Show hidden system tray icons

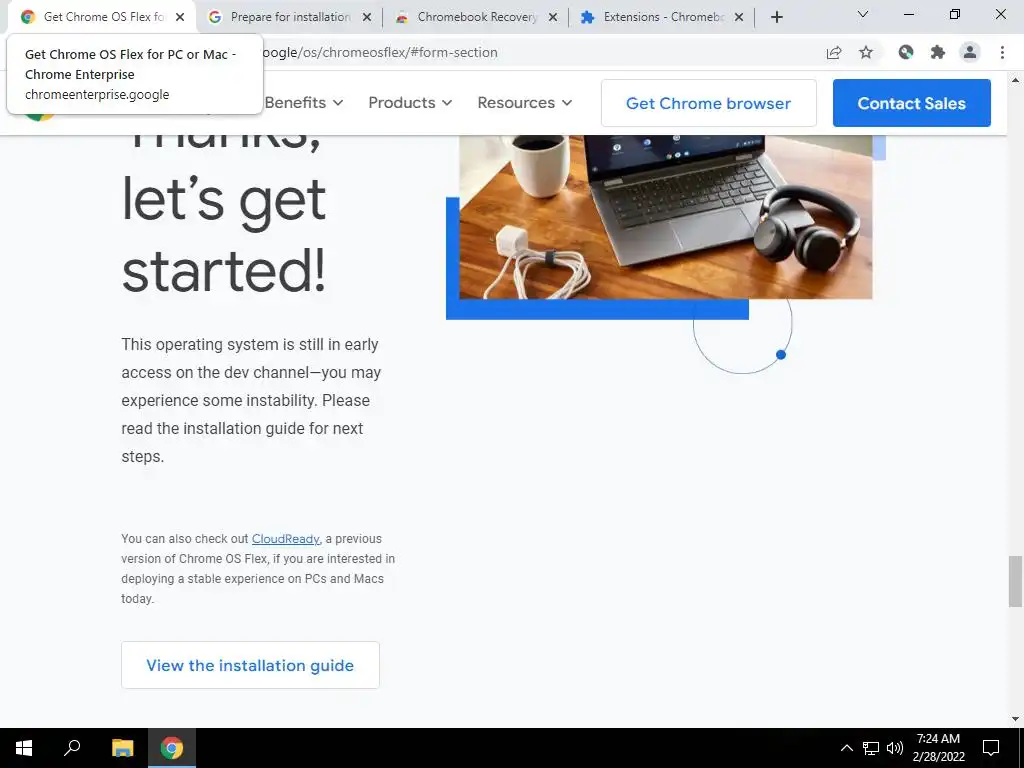pyautogui.click(x=846, y=748)
